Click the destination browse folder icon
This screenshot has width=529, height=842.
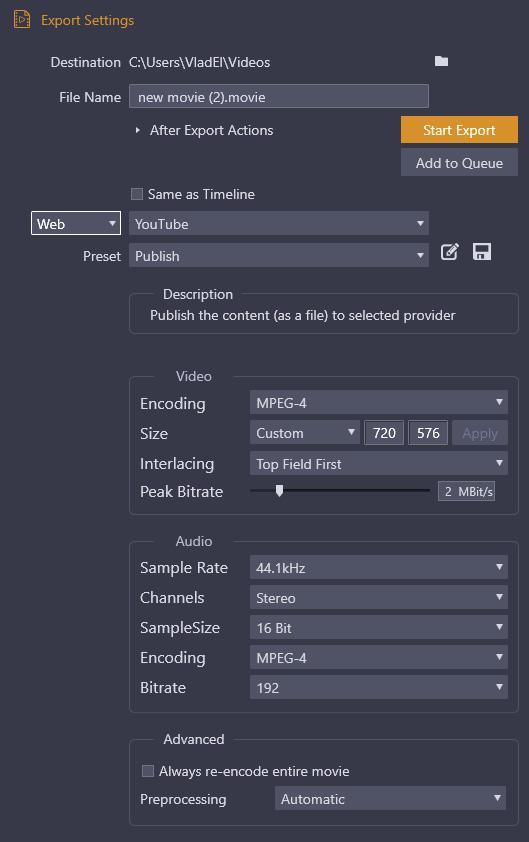[x=441, y=61]
